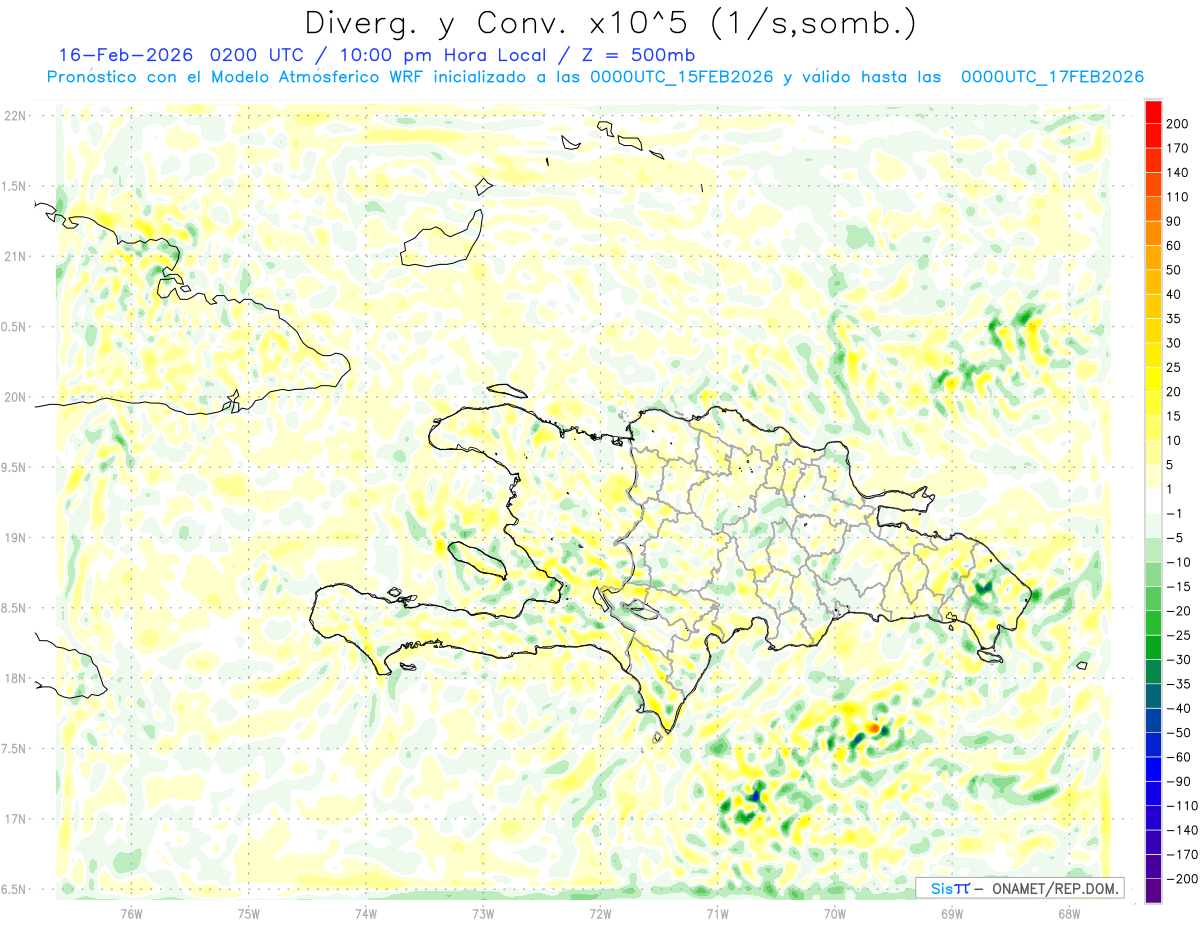Image resolution: width=1200 pixels, height=927 pixels.
Task: Click the 75W longitude label
Action: point(248,912)
